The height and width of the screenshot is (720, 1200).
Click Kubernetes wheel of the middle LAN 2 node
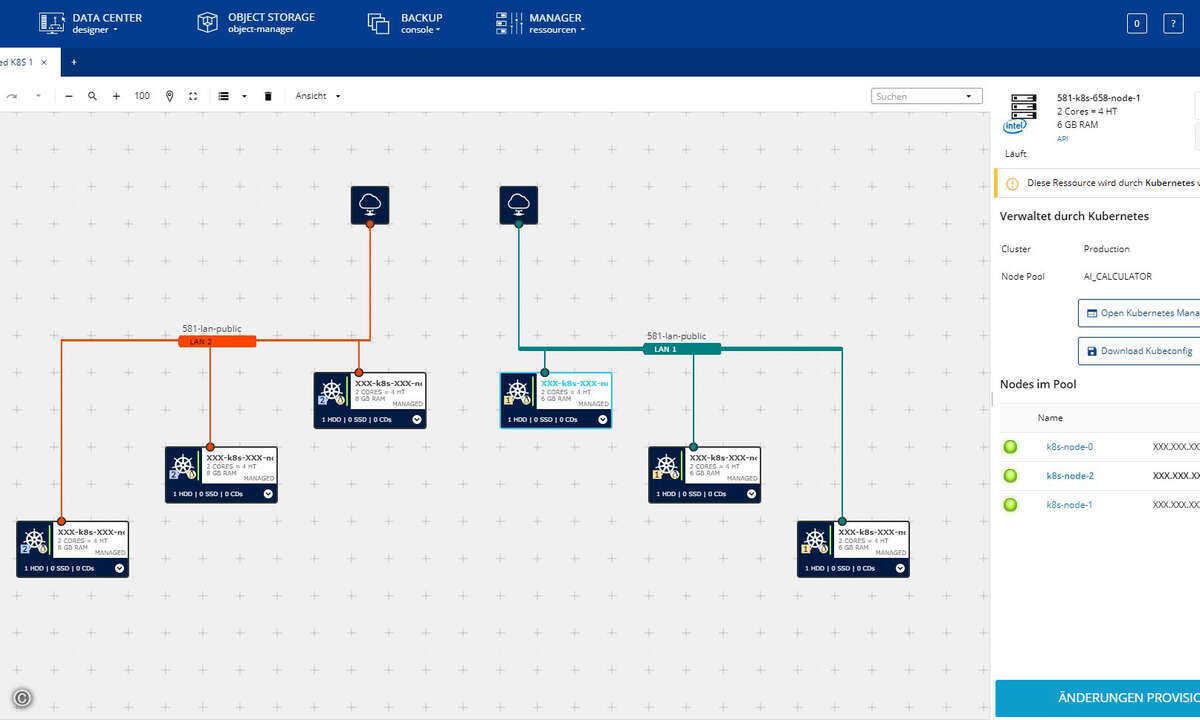(184, 466)
